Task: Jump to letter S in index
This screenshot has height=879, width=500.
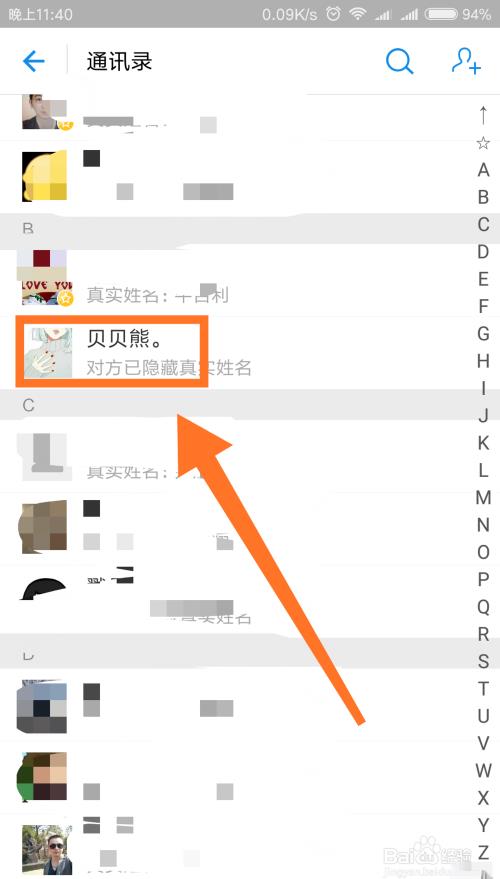Action: click(483, 661)
